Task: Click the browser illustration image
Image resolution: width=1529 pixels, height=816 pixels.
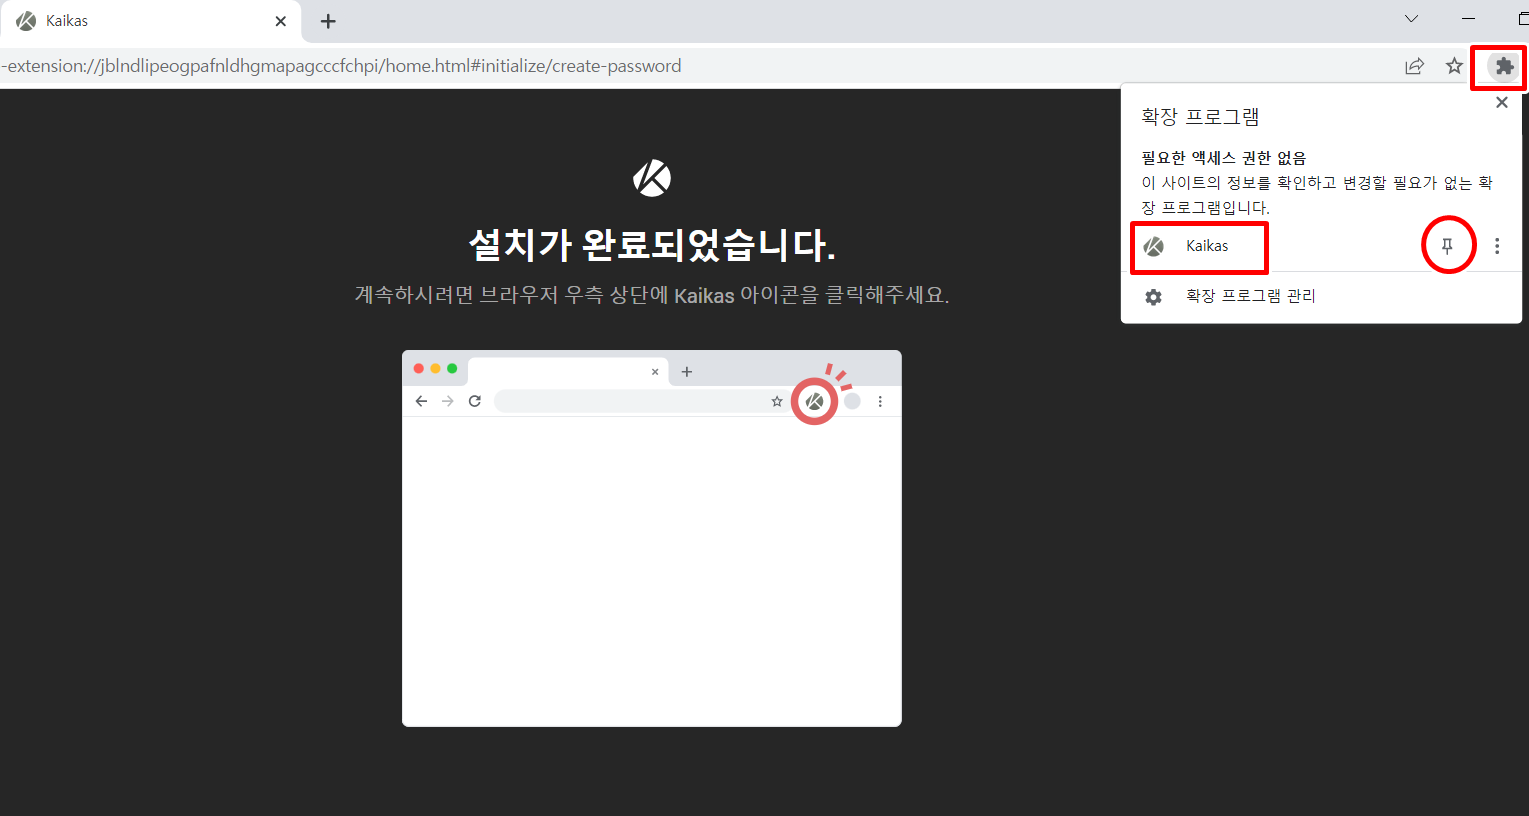Action: point(652,538)
